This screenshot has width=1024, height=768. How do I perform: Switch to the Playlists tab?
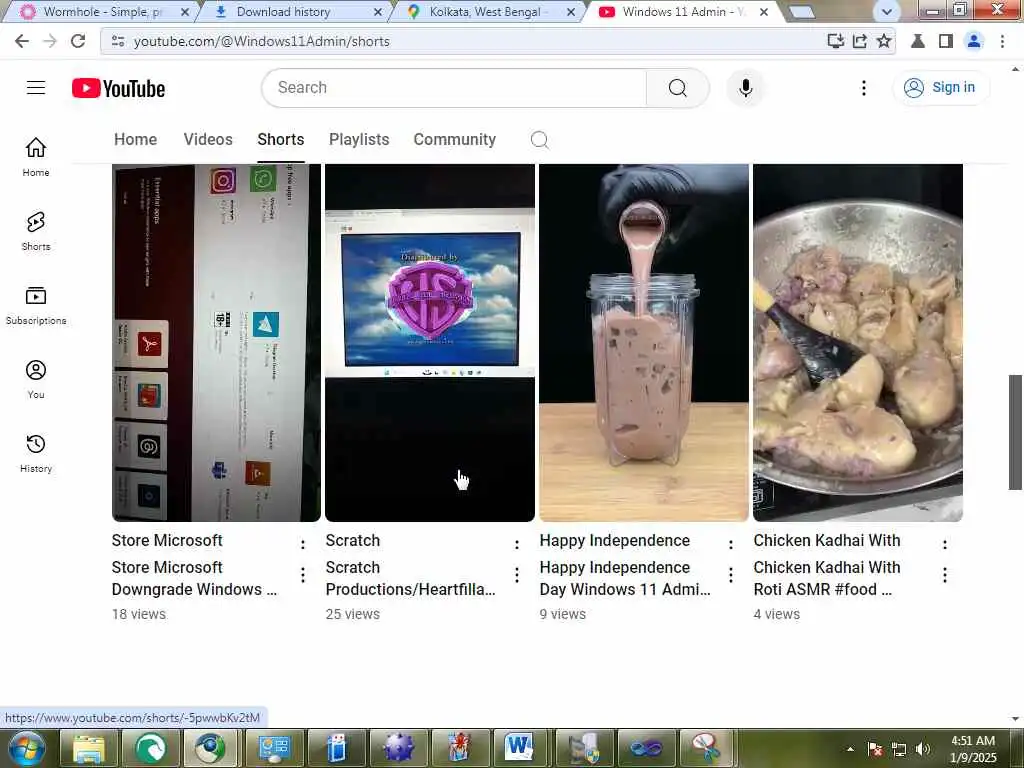(x=359, y=140)
